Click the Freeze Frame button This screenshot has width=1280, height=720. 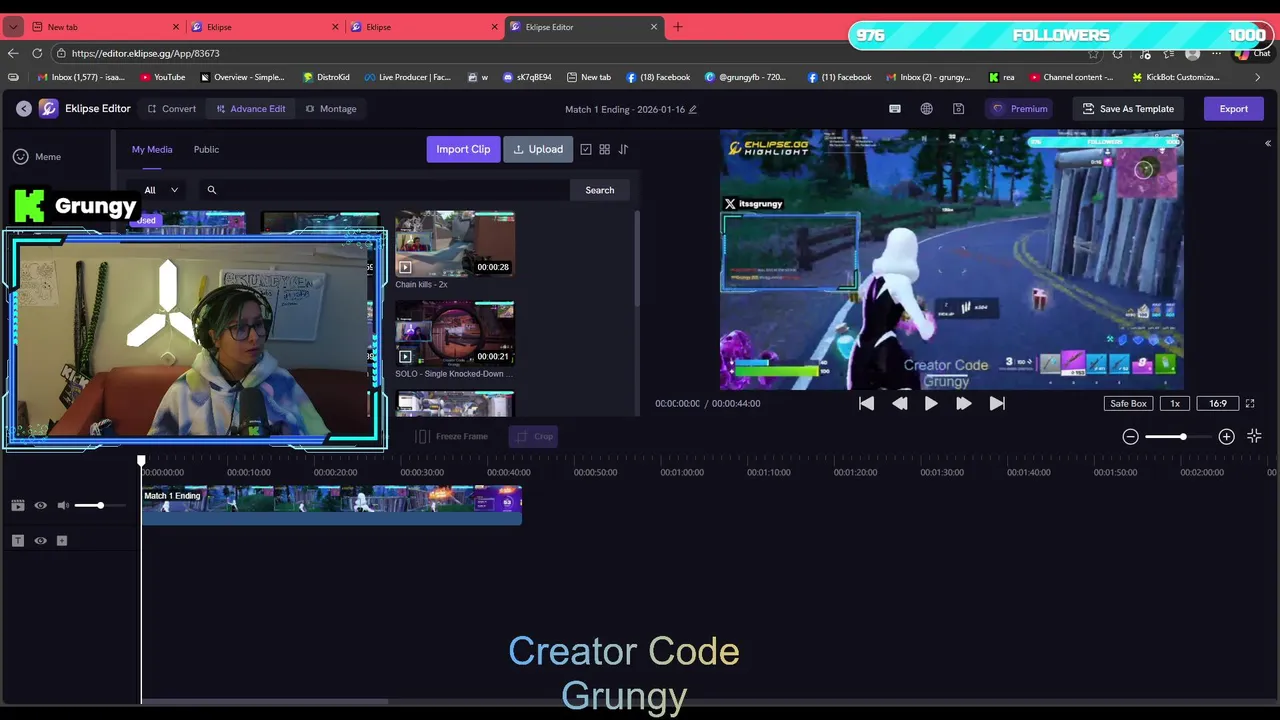pyautogui.click(x=452, y=436)
